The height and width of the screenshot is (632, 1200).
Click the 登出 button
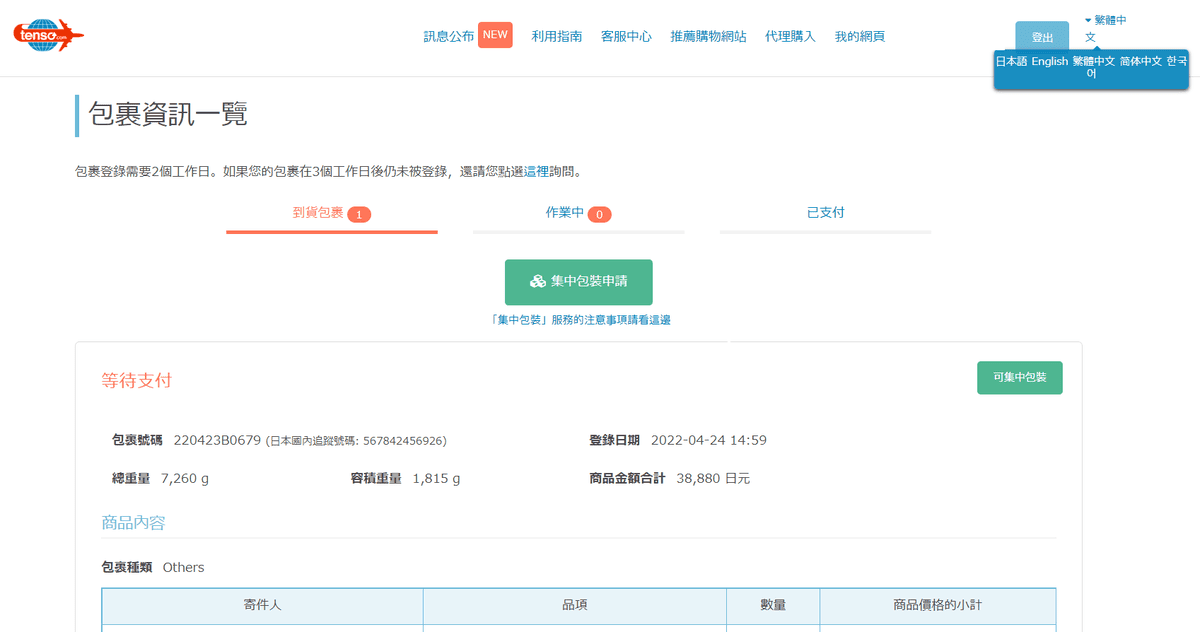pyautogui.click(x=1042, y=36)
